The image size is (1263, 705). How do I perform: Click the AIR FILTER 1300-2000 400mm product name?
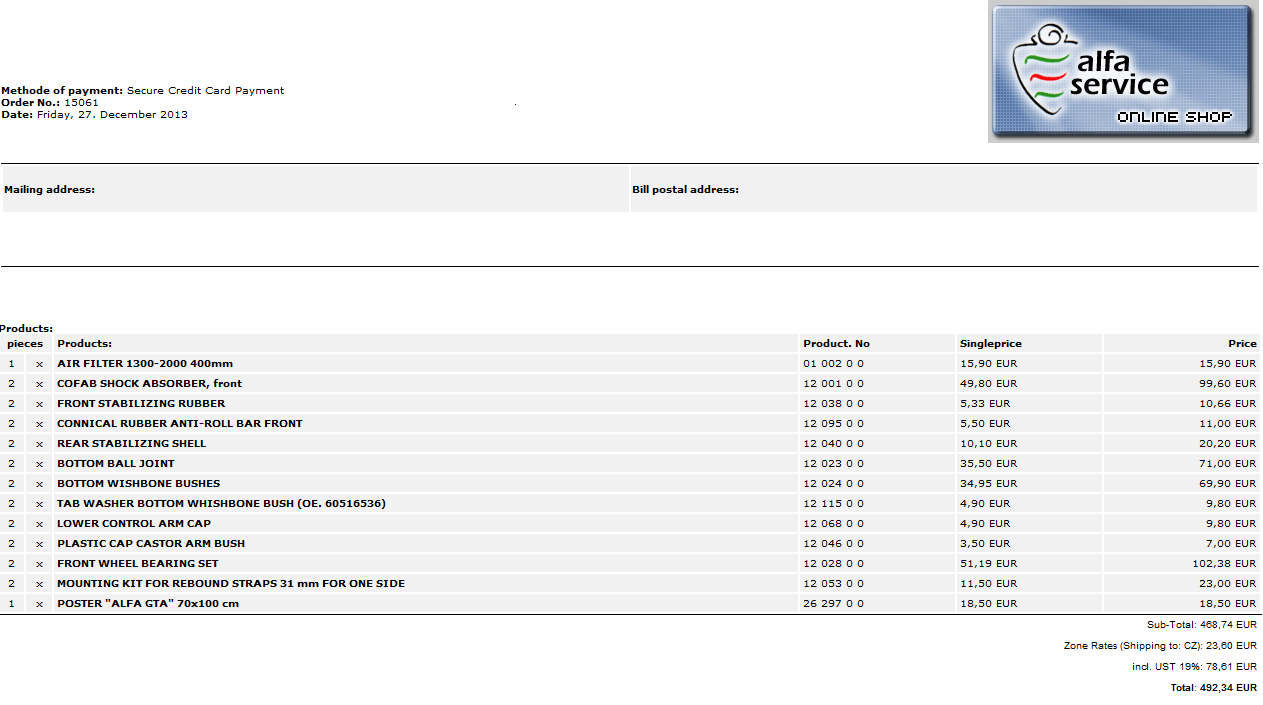point(145,364)
